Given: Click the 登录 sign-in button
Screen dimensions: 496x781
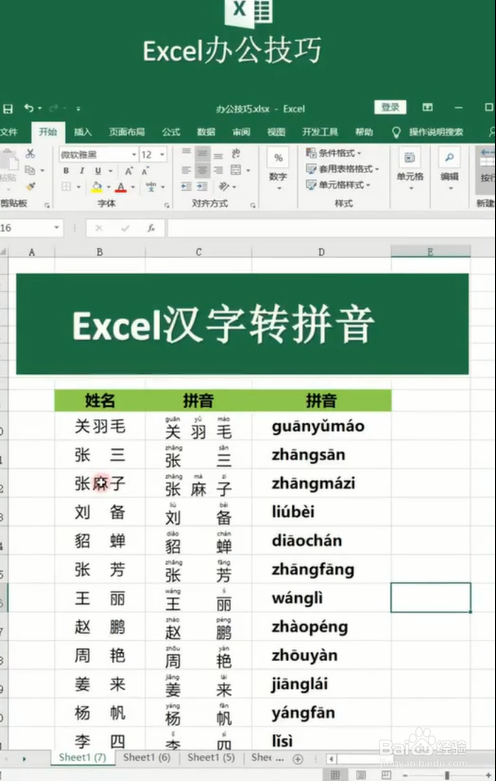Looking at the screenshot, I should [x=390, y=108].
